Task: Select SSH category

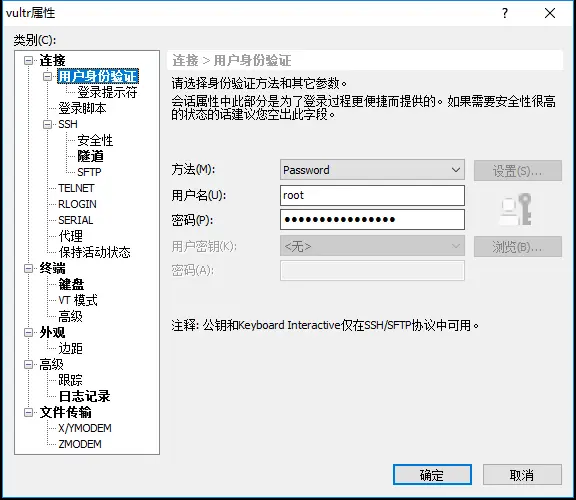Action: coord(68,124)
